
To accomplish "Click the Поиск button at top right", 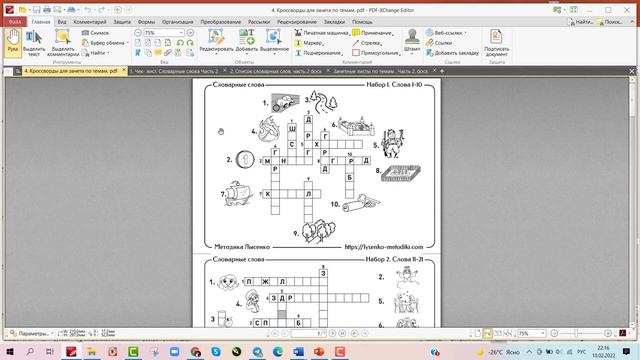I will [x=609, y=22].
